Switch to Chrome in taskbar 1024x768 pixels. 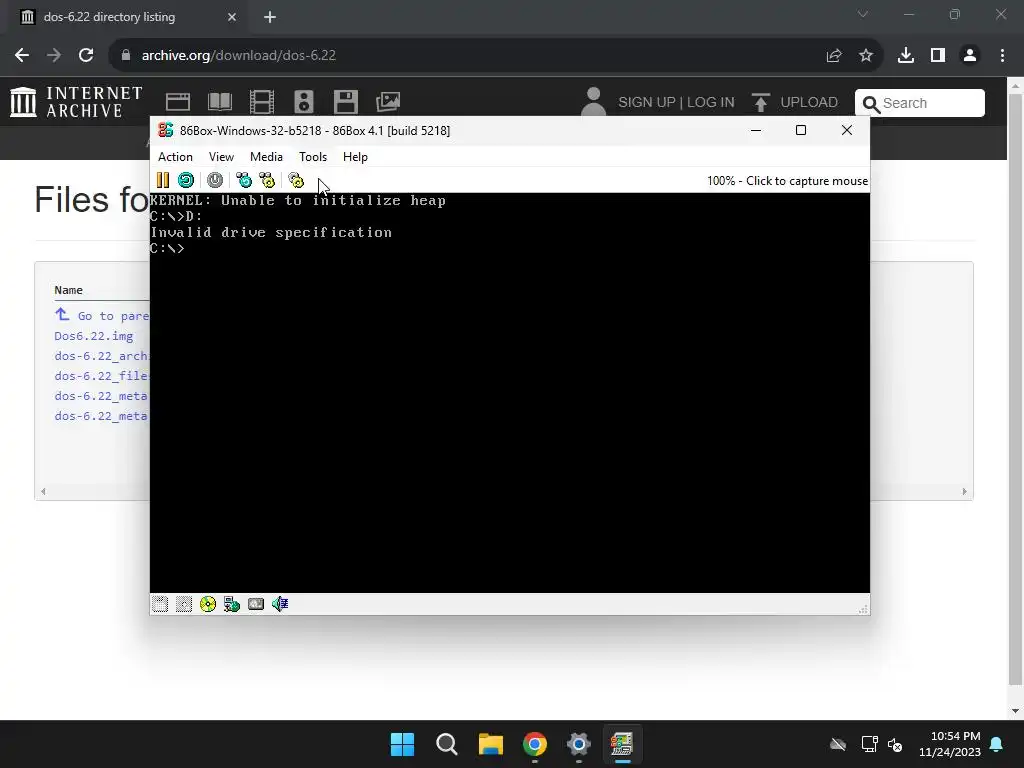coord(535,744)
